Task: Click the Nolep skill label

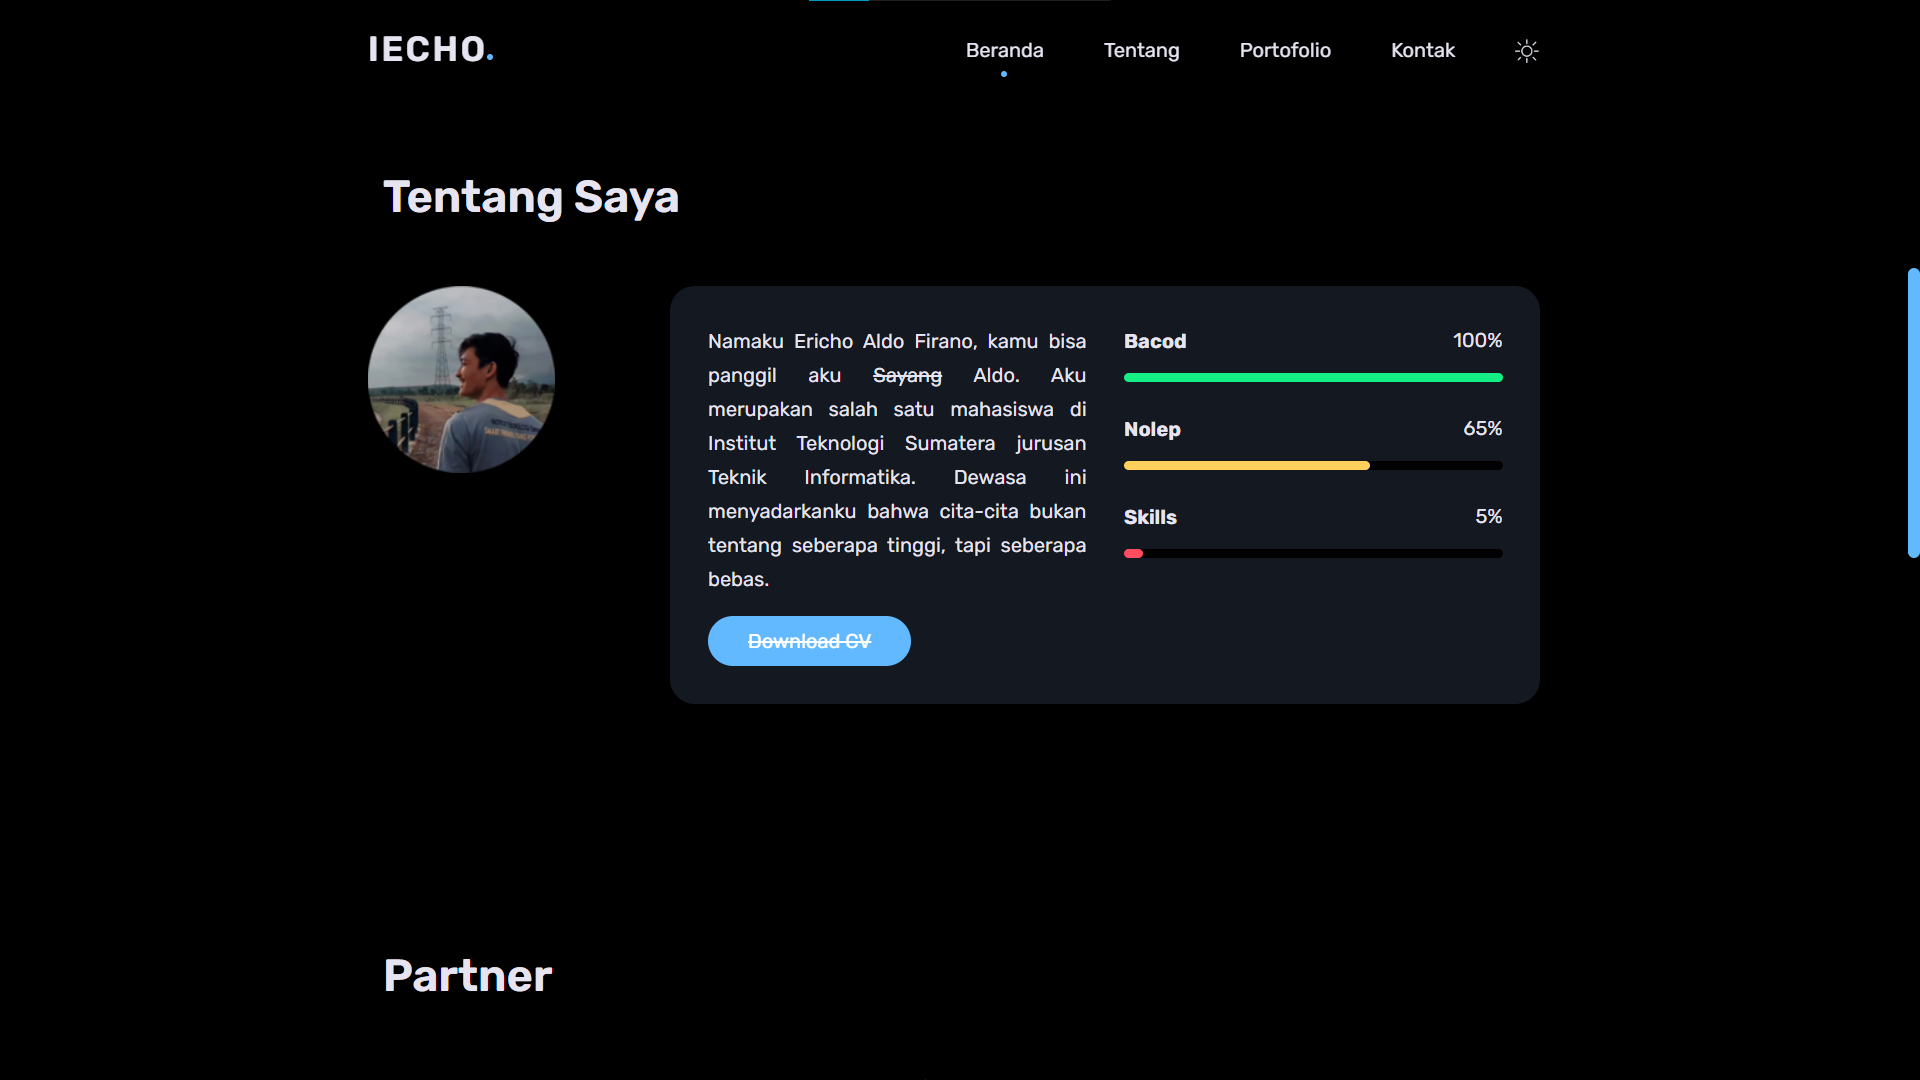Action: [1152, 429]
